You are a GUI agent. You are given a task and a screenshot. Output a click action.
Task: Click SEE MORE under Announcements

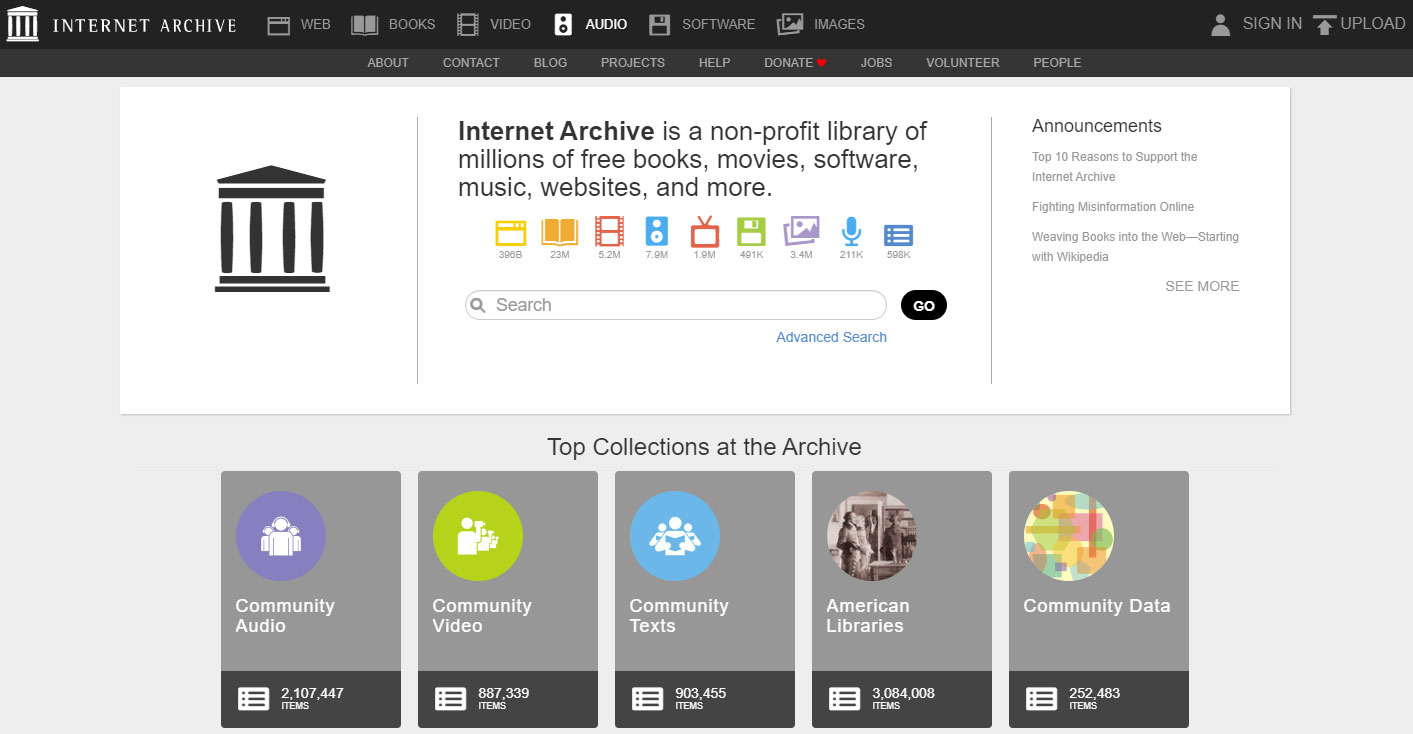coord(1202,286)
